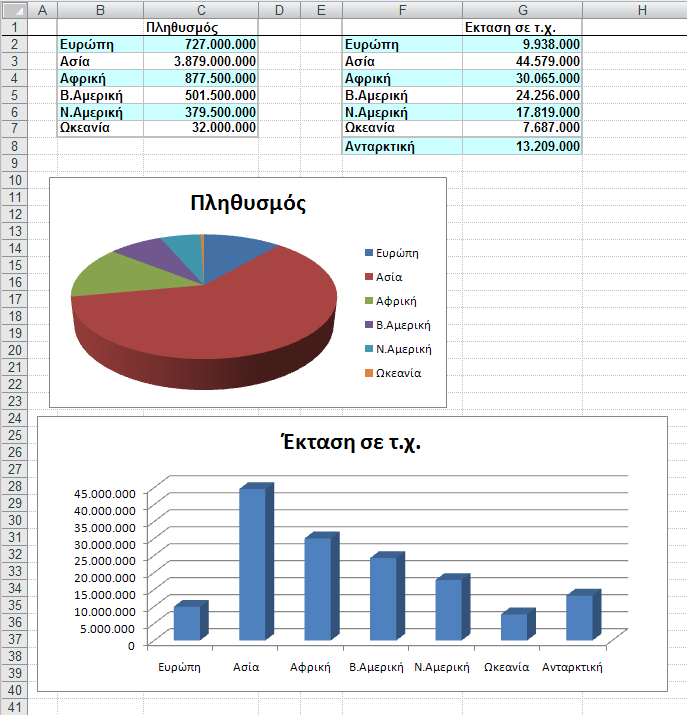Select column H header

click(x=640, y=9)
